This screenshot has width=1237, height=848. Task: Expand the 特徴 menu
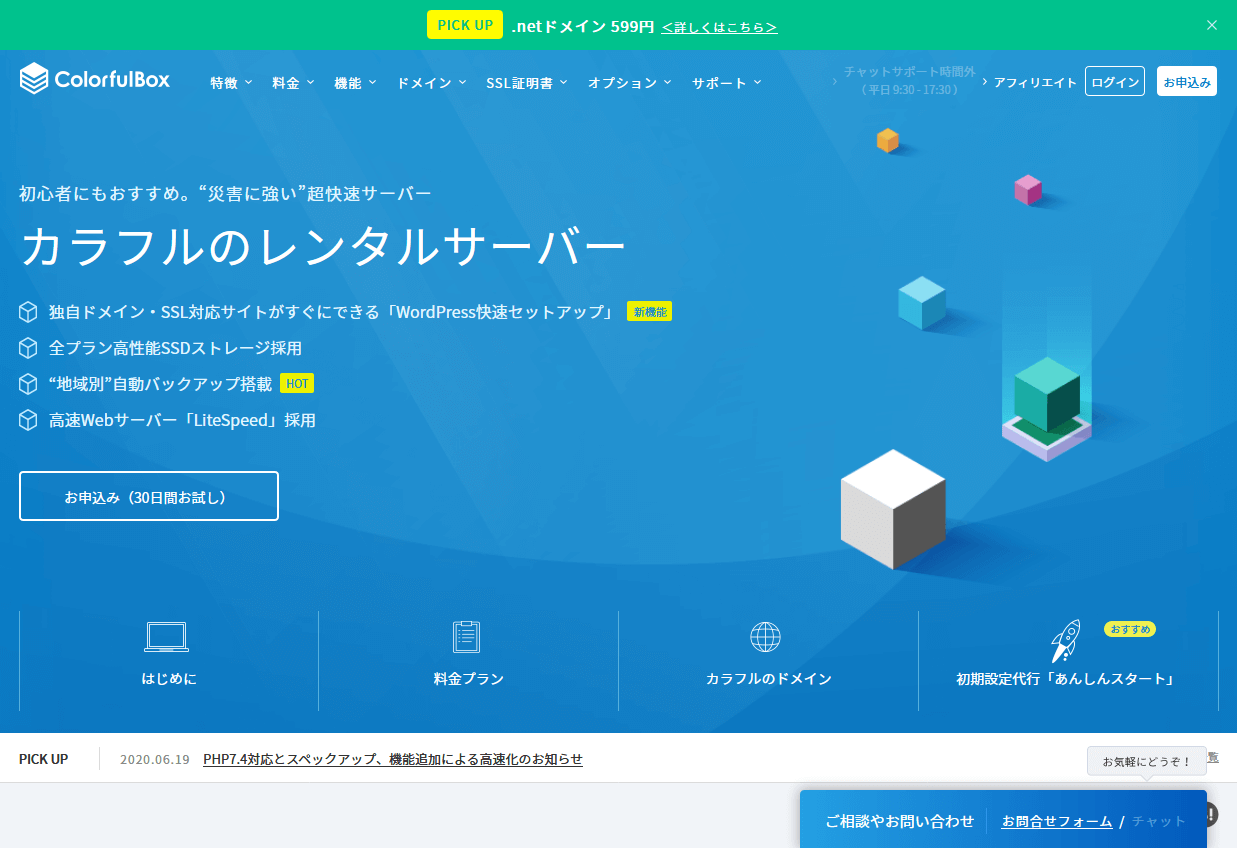pos(231,83)
